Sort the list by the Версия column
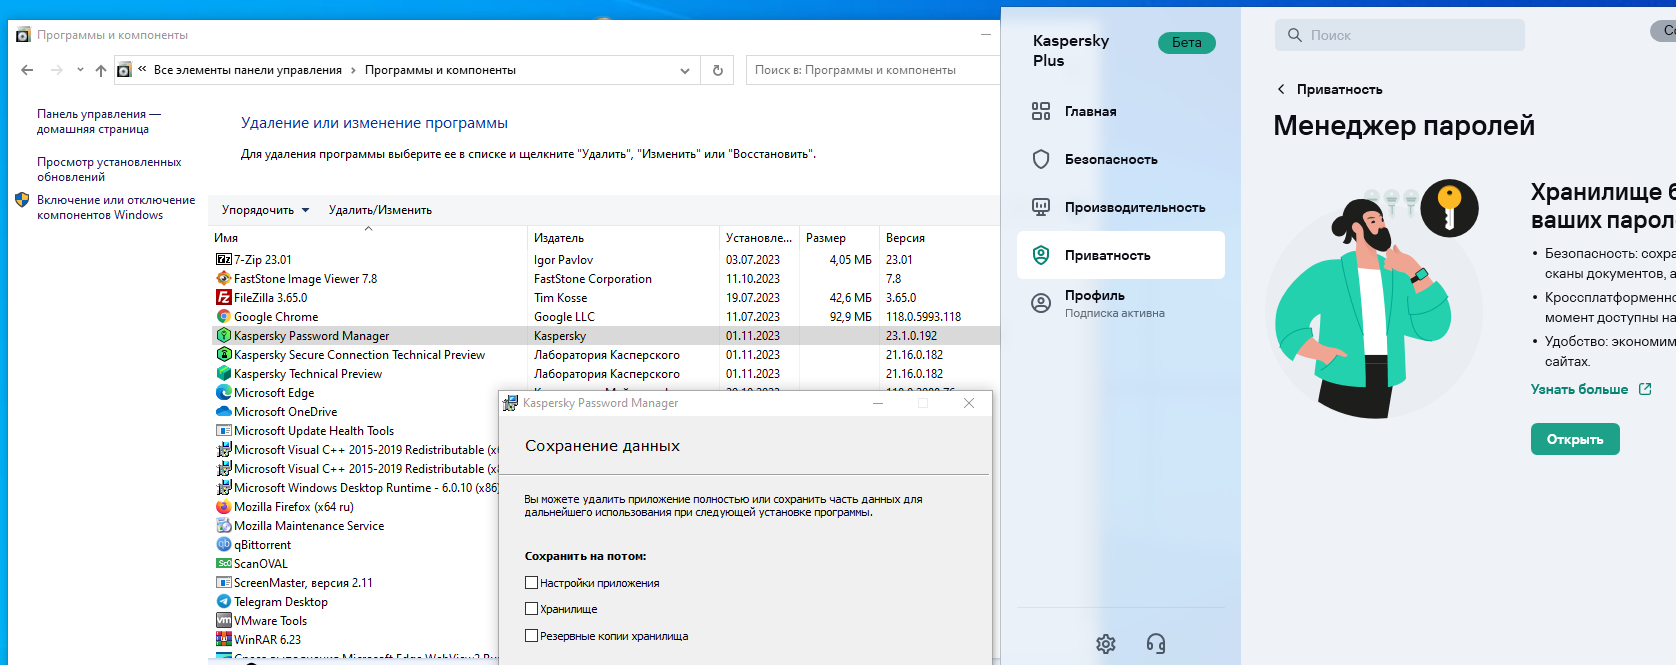Screen dimensions: 1676x665 (938, 238)
